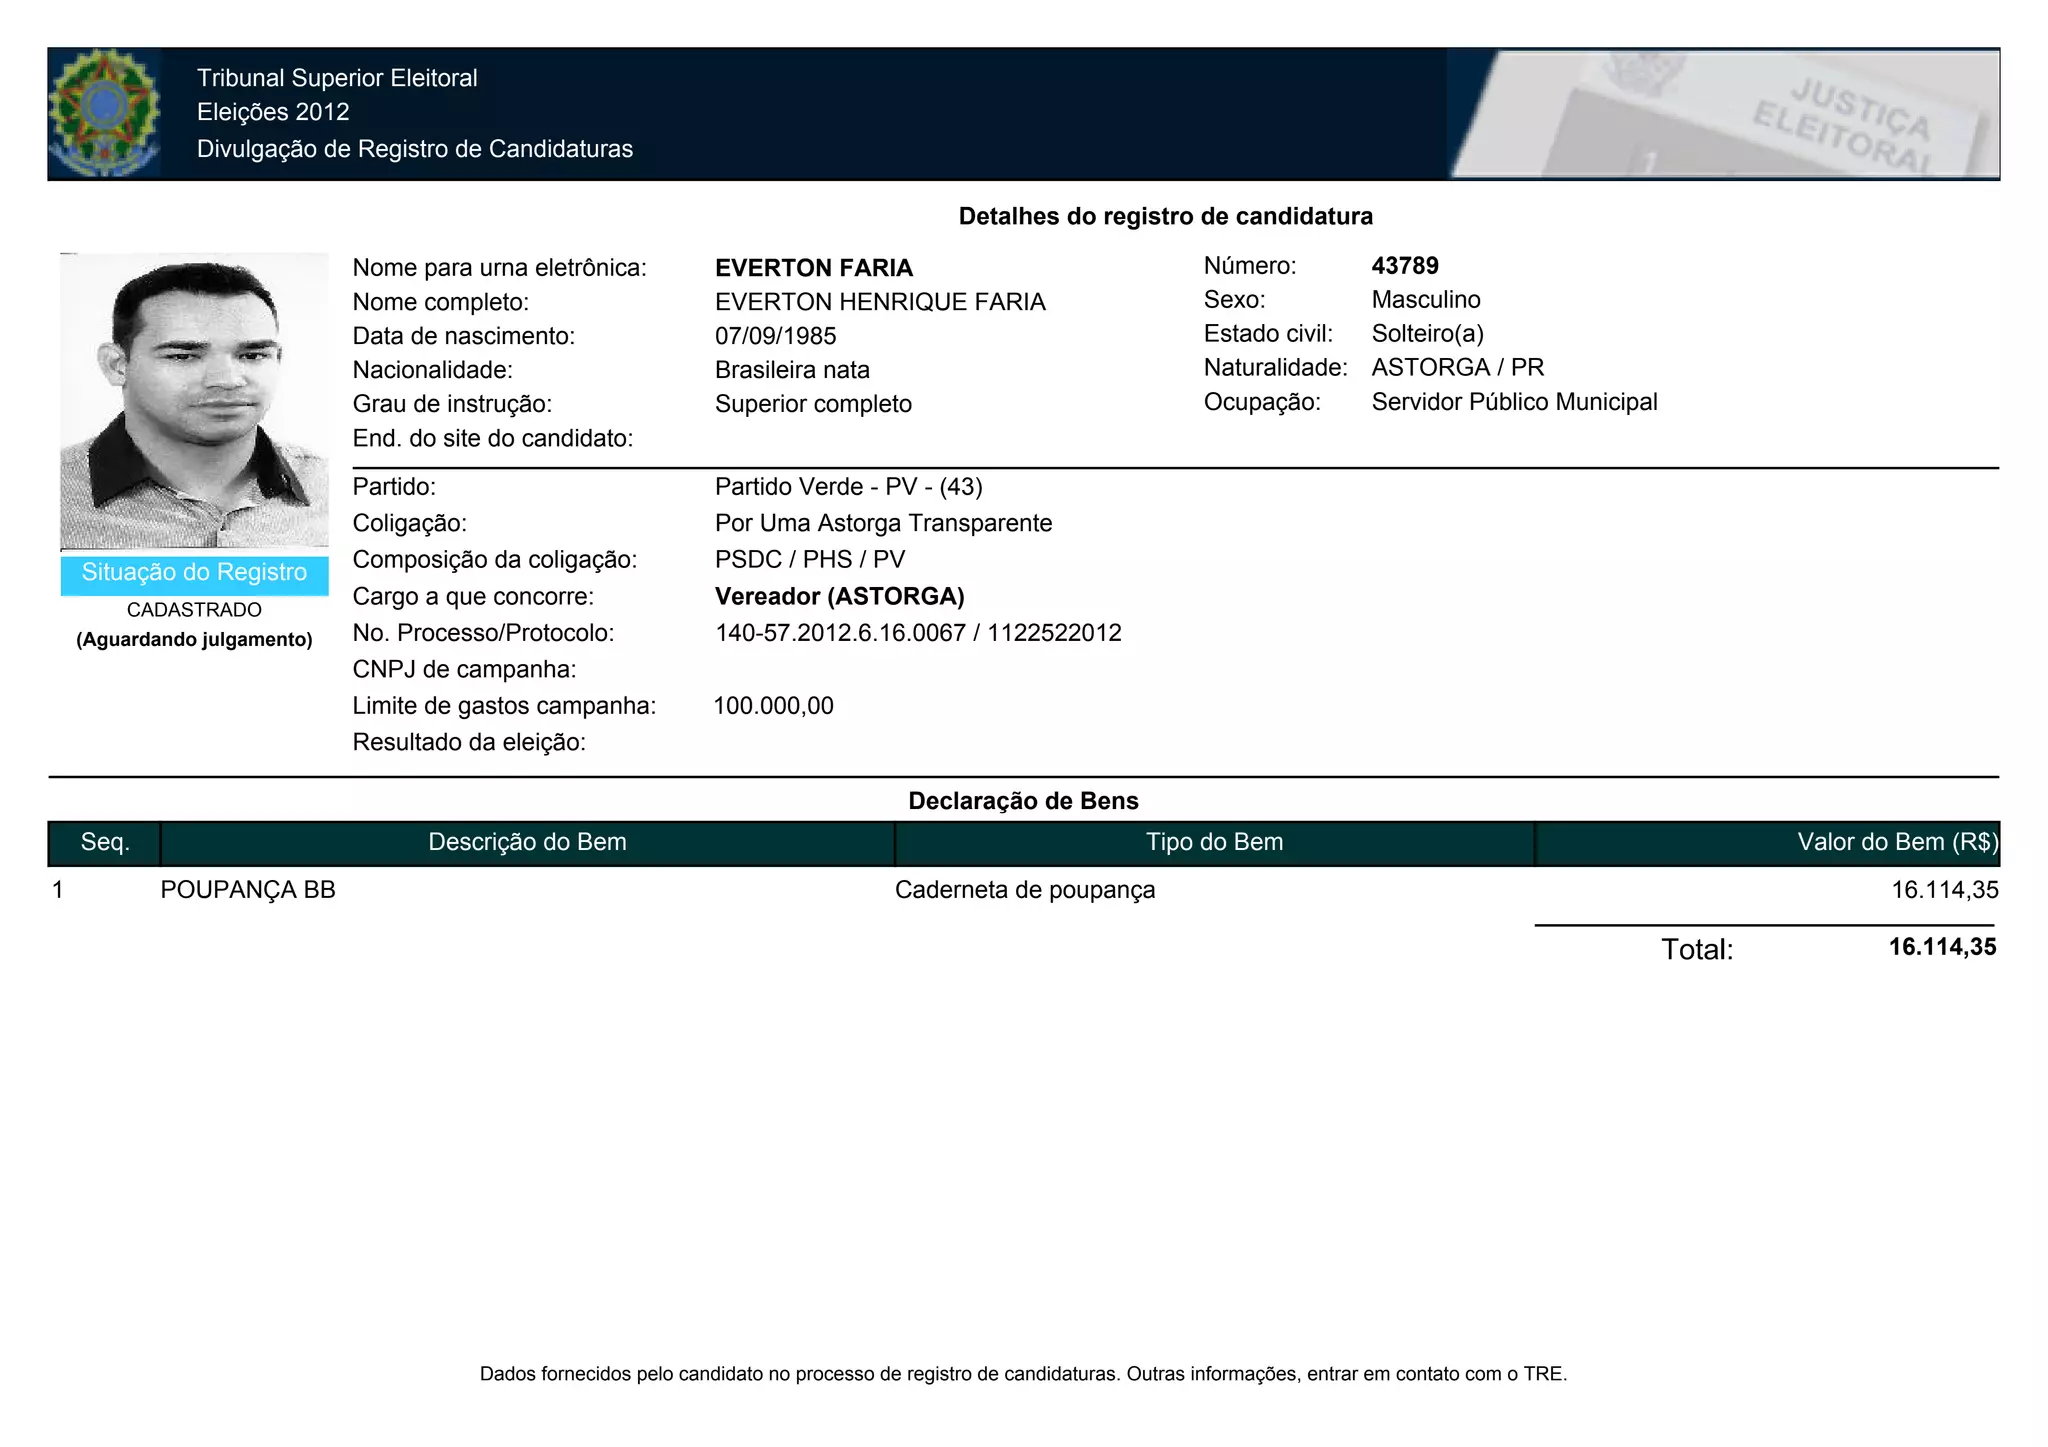Click the Caderneta de poupança cell
This screenshot has height=1447, width=2048.
pos(1024,890)
